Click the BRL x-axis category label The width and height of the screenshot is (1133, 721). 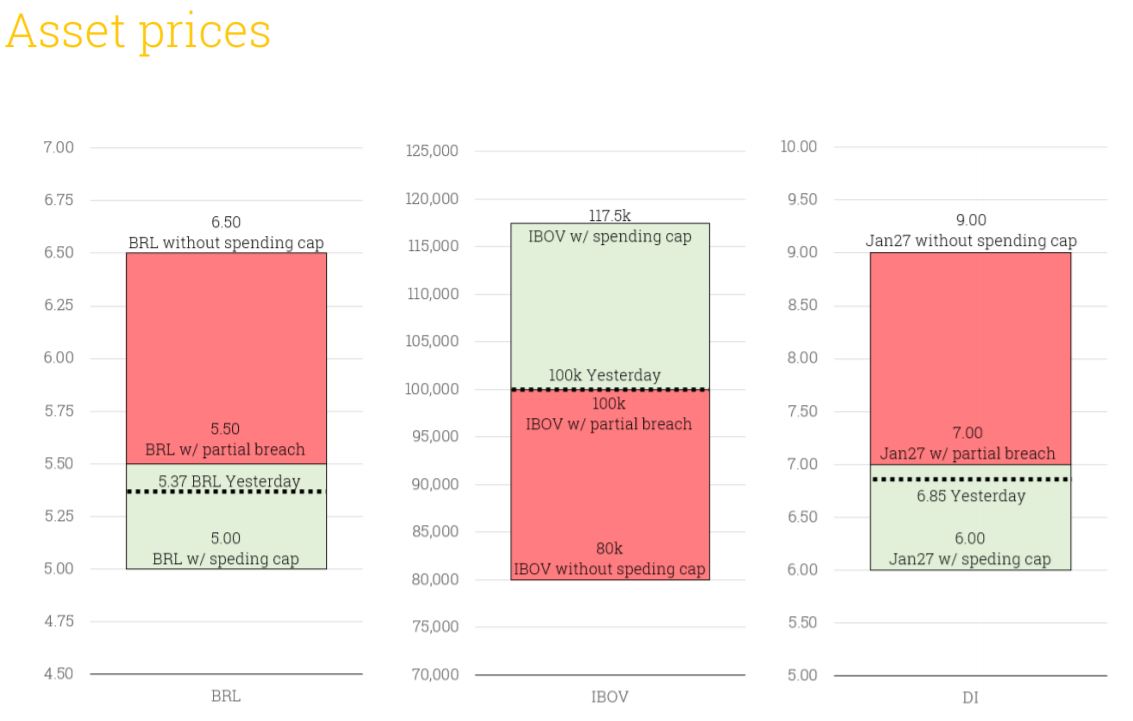[225, 696]
